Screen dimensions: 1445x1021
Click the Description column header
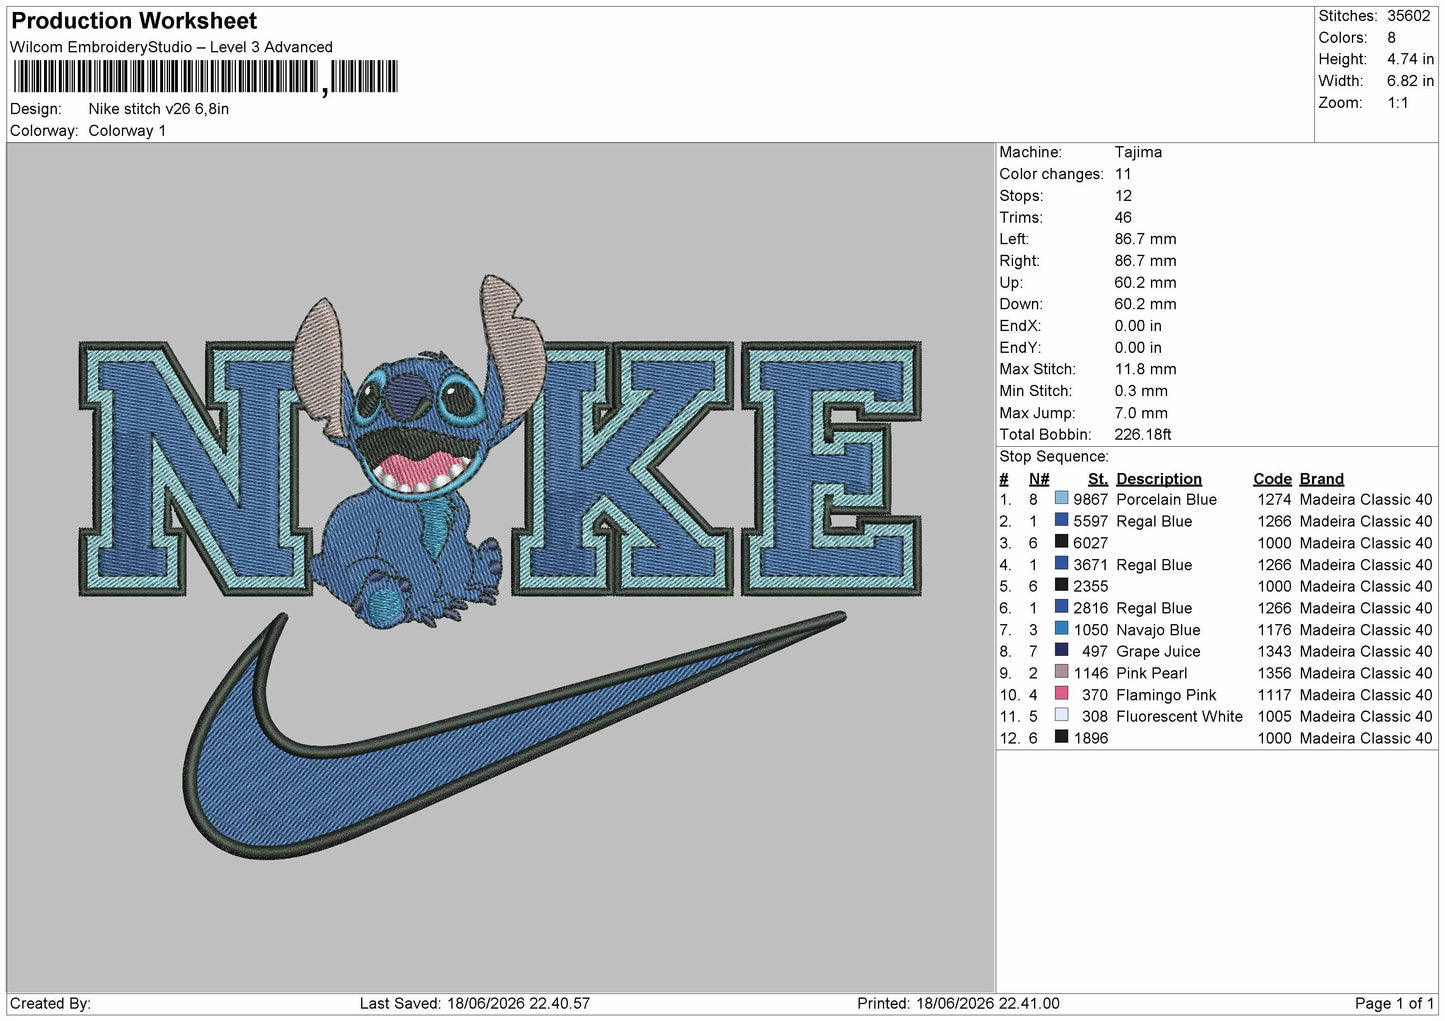(1159, 479)
